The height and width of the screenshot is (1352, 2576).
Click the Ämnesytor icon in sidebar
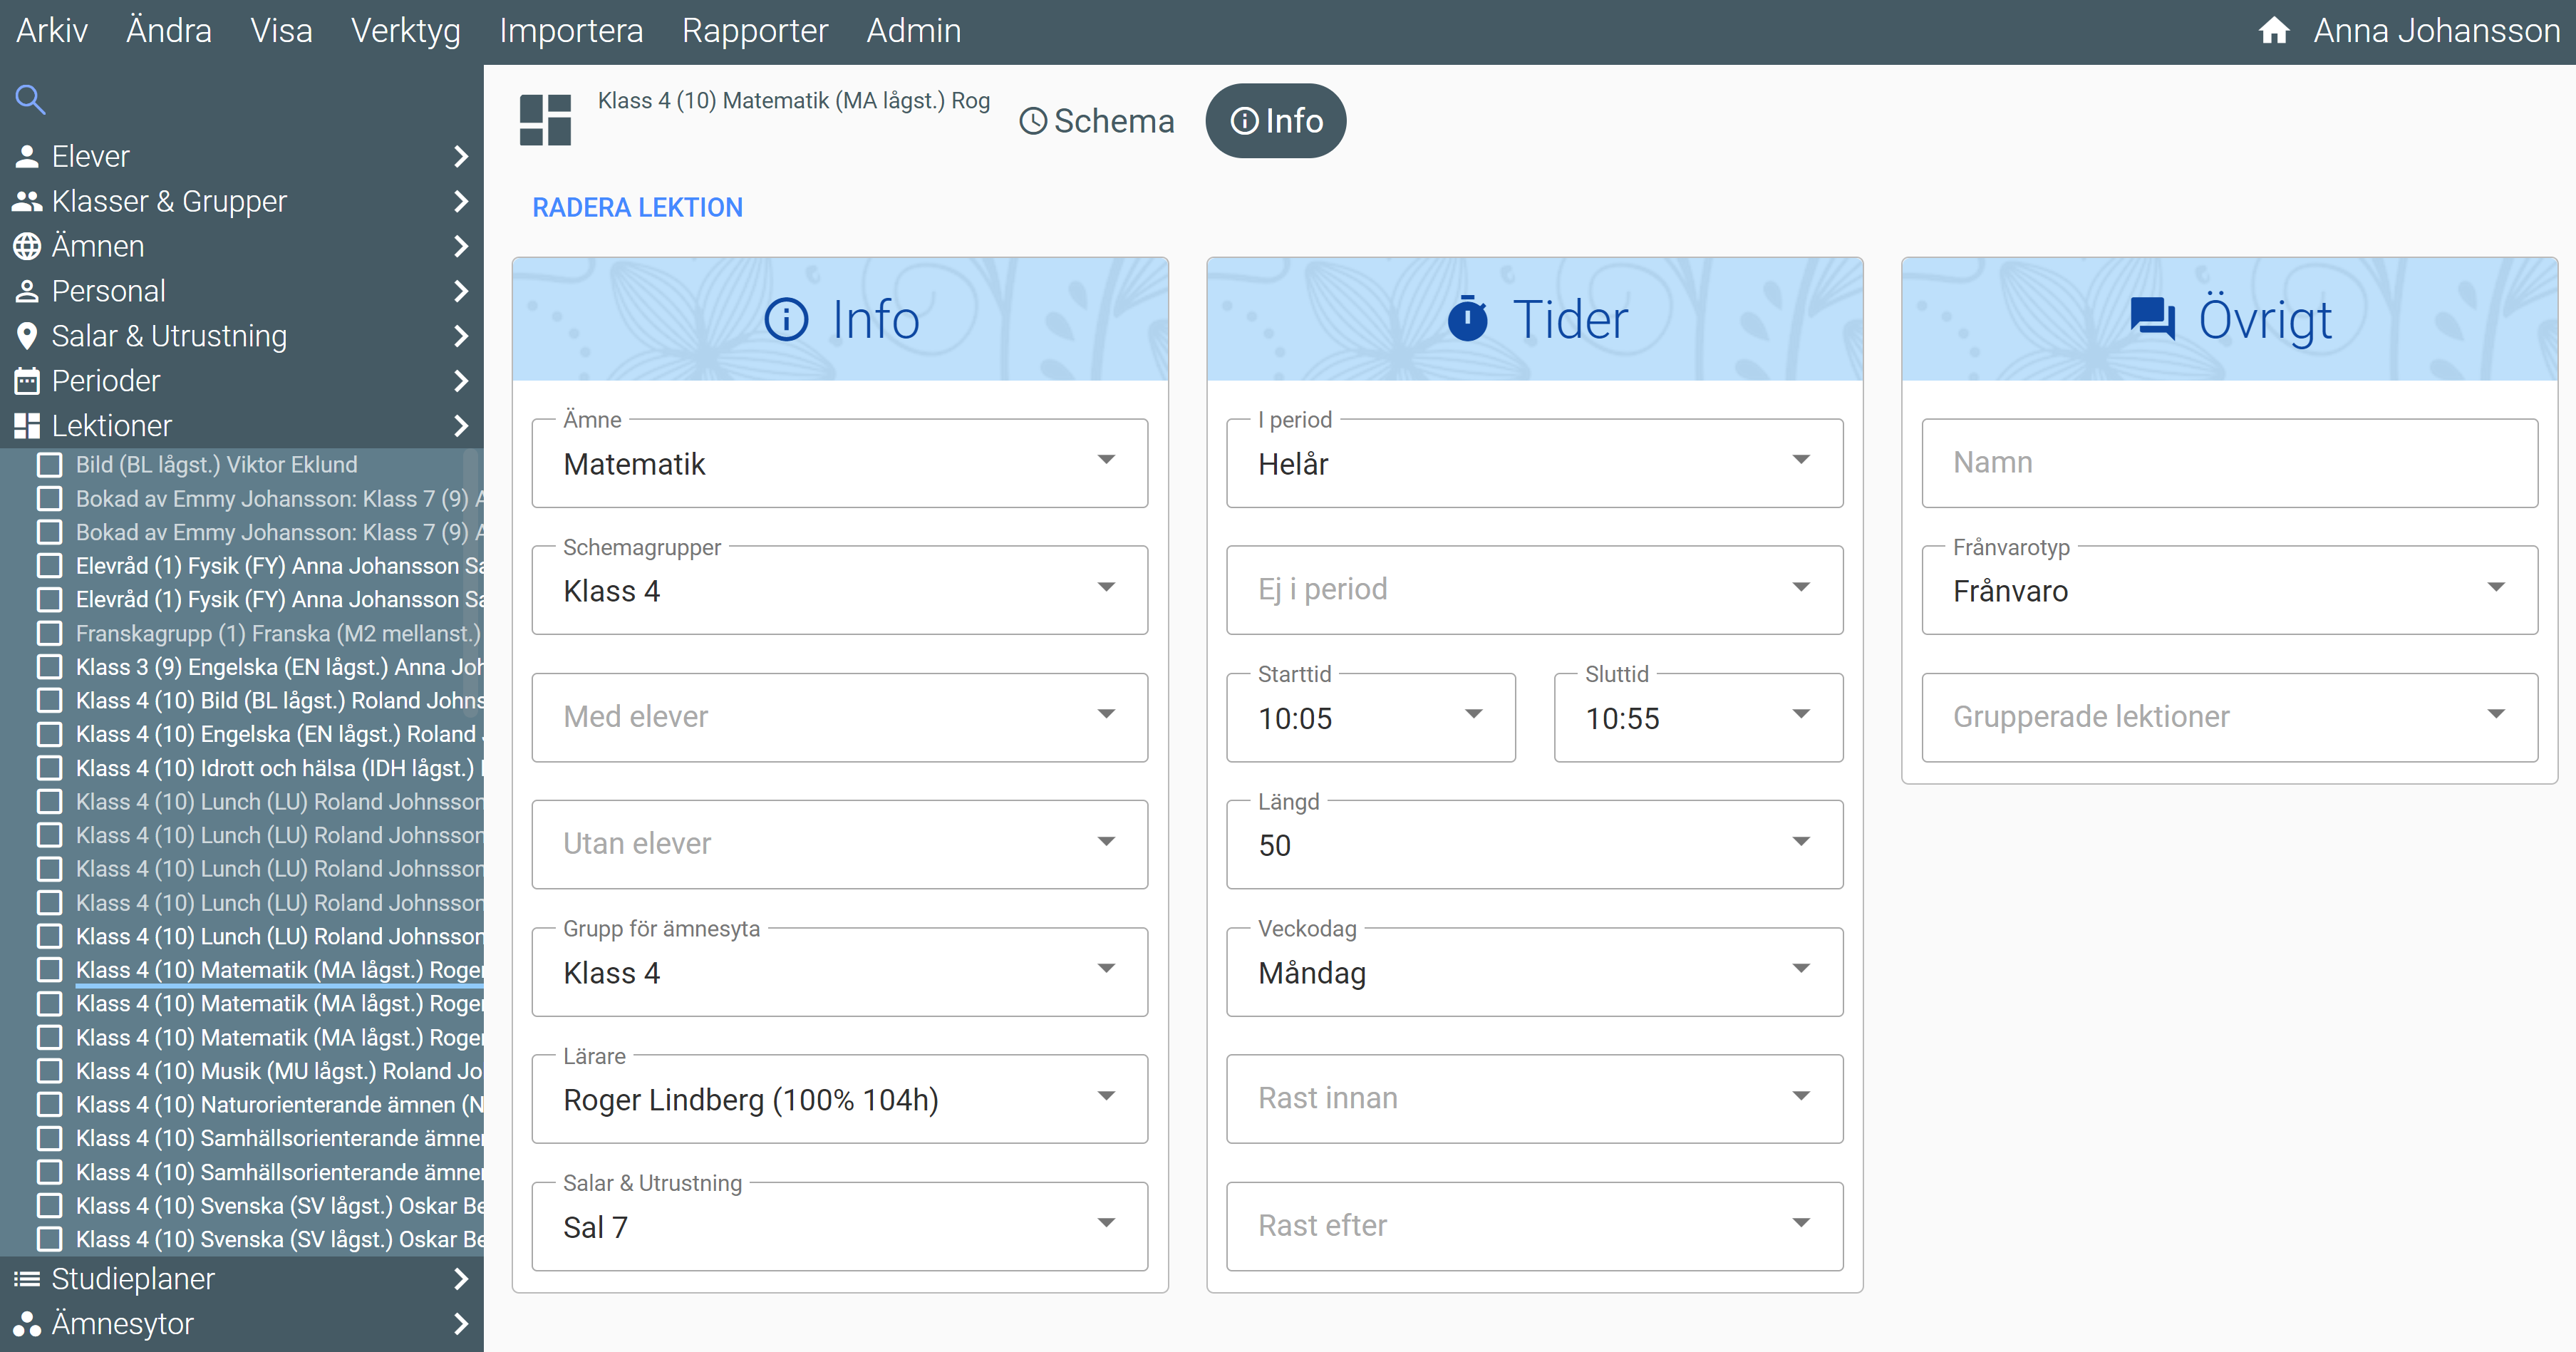click(x=27, y=1323)
